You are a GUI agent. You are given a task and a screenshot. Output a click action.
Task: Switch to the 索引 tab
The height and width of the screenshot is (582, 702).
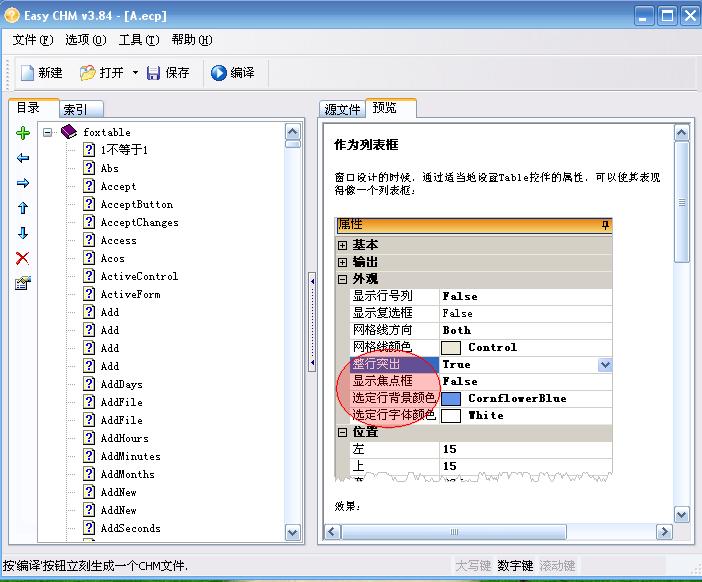pos(81,109)
